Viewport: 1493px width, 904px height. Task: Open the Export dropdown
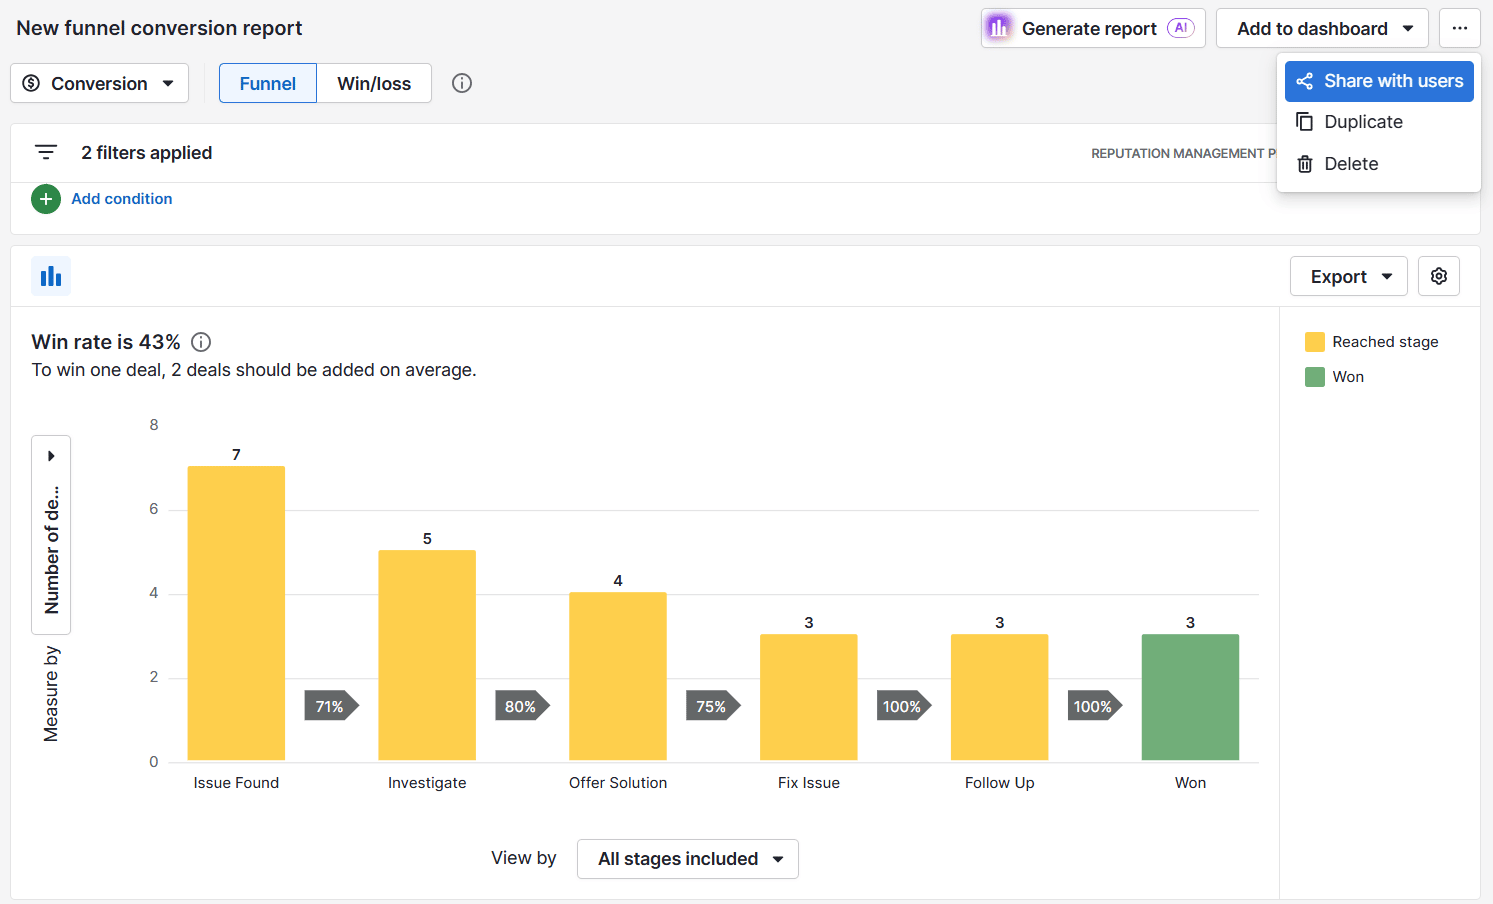(x=1348, y=276)
